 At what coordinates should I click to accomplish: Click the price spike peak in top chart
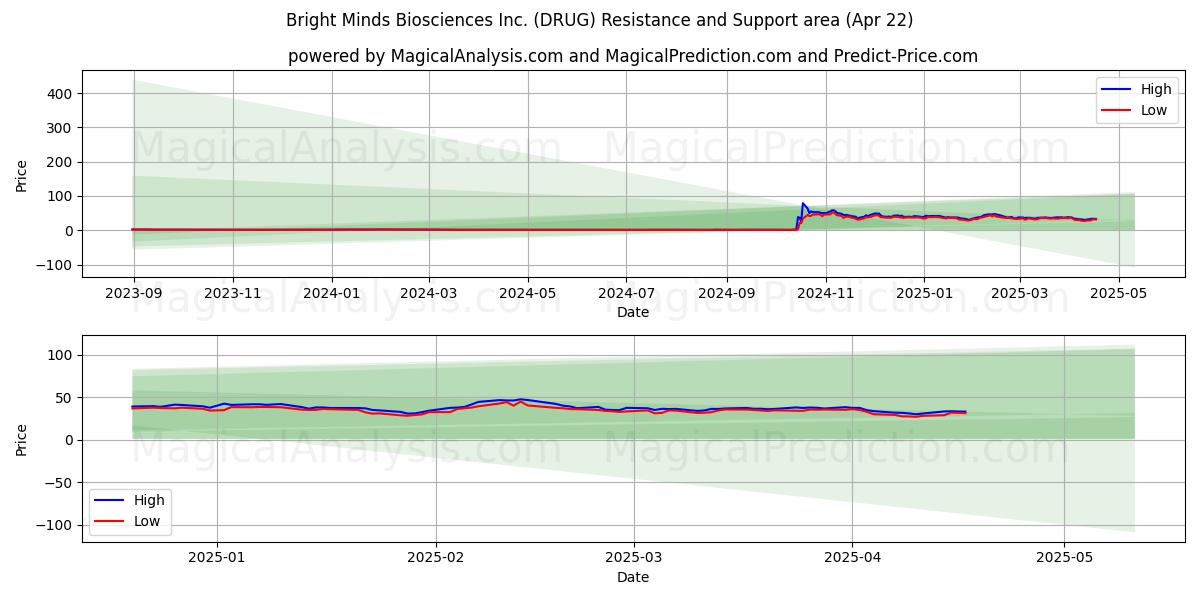click(x=803, y=203)
